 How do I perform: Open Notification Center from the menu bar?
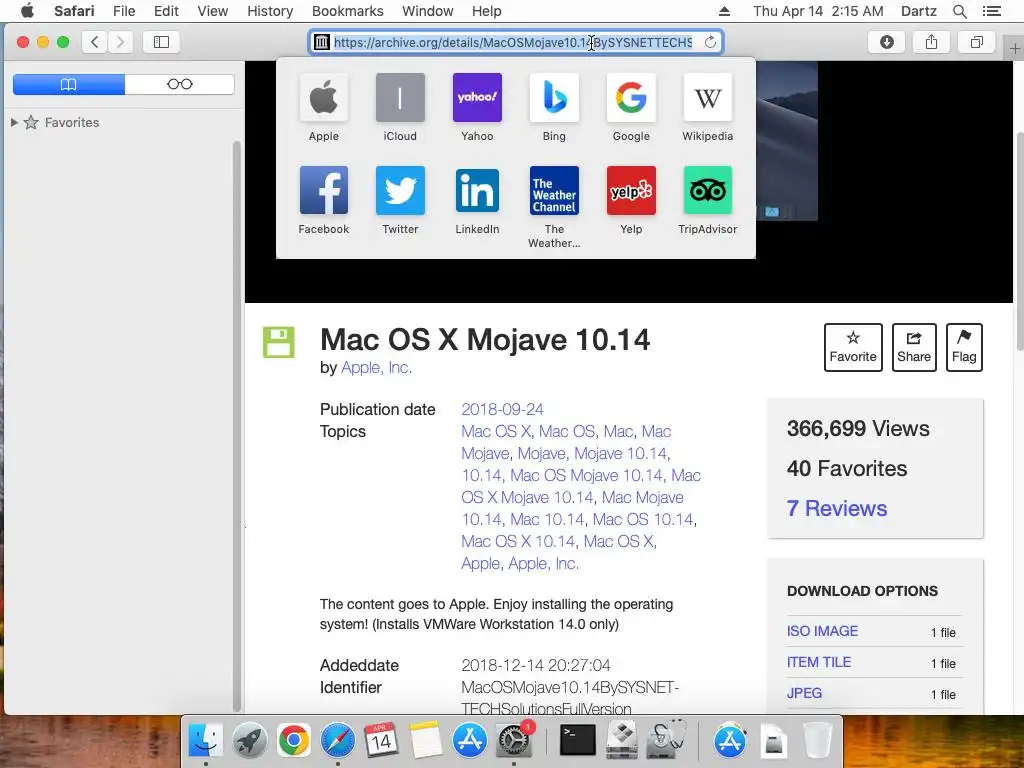click(991, 11)
